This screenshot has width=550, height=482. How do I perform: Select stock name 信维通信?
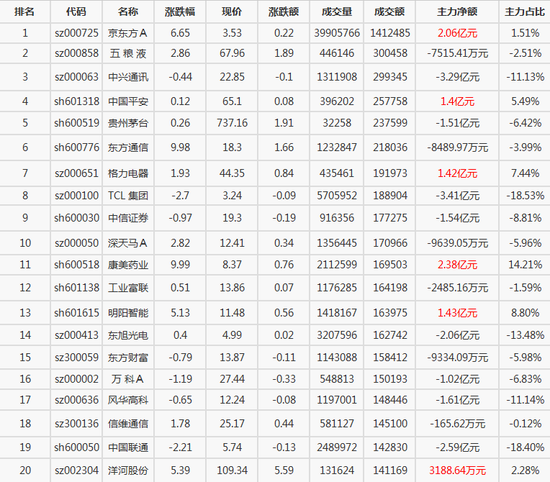click(x=128, y=424)
